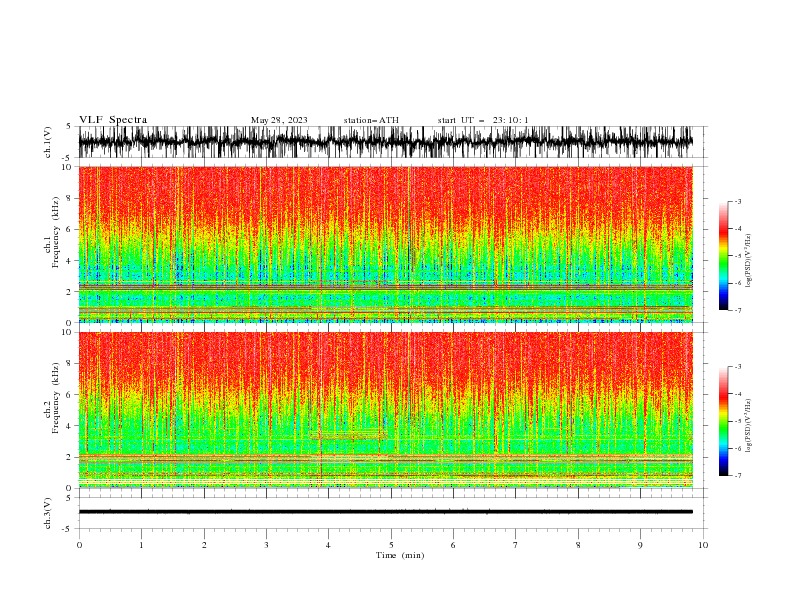Click the ch.1 spectrogram color scale bar

coord(723,256)
